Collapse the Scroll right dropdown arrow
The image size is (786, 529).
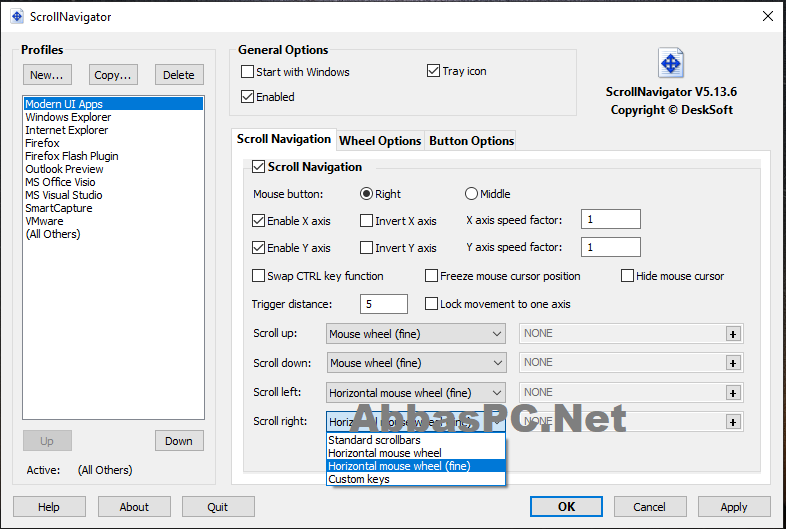pyautogui.click(x=497, y=422)
